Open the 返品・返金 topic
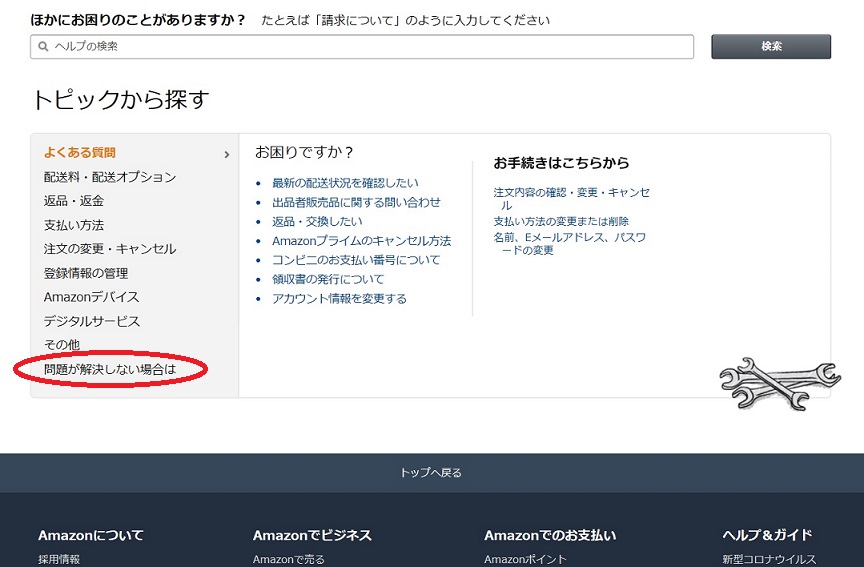 74,201
